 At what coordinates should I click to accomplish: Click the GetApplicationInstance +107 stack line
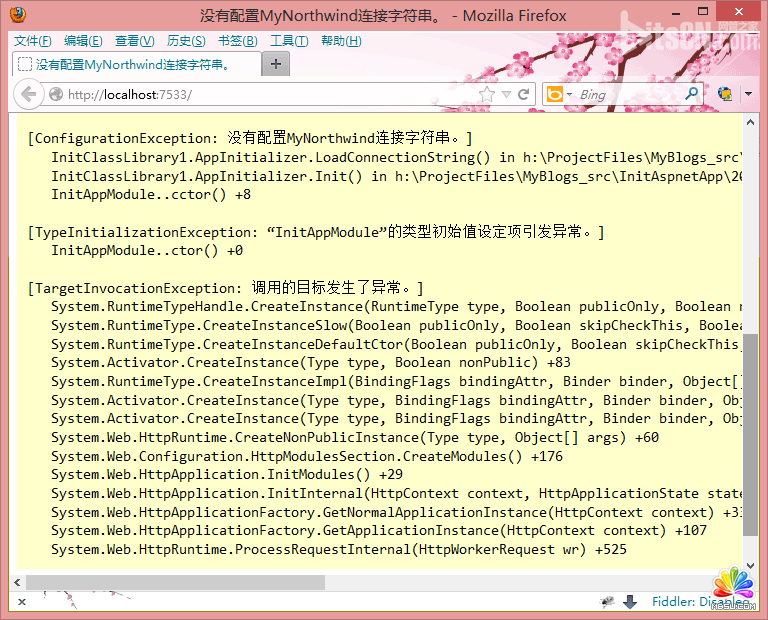pyautogui.click(x=379, y=530)
